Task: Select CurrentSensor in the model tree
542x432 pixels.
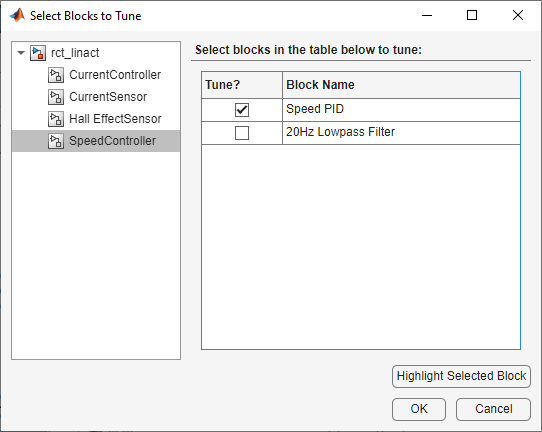Action: coord(108,97)
